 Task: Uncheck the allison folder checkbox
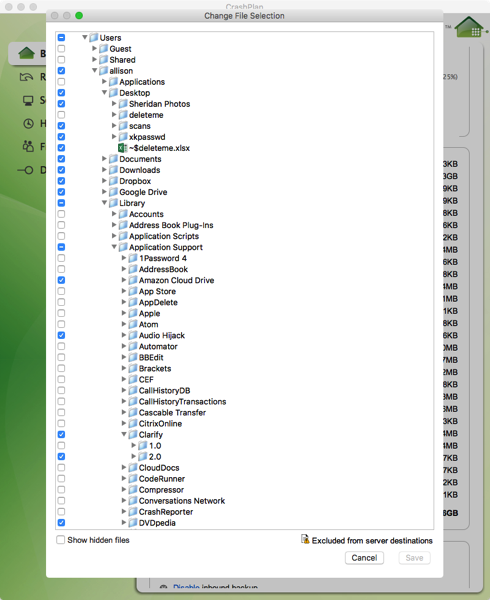(61, 71)
